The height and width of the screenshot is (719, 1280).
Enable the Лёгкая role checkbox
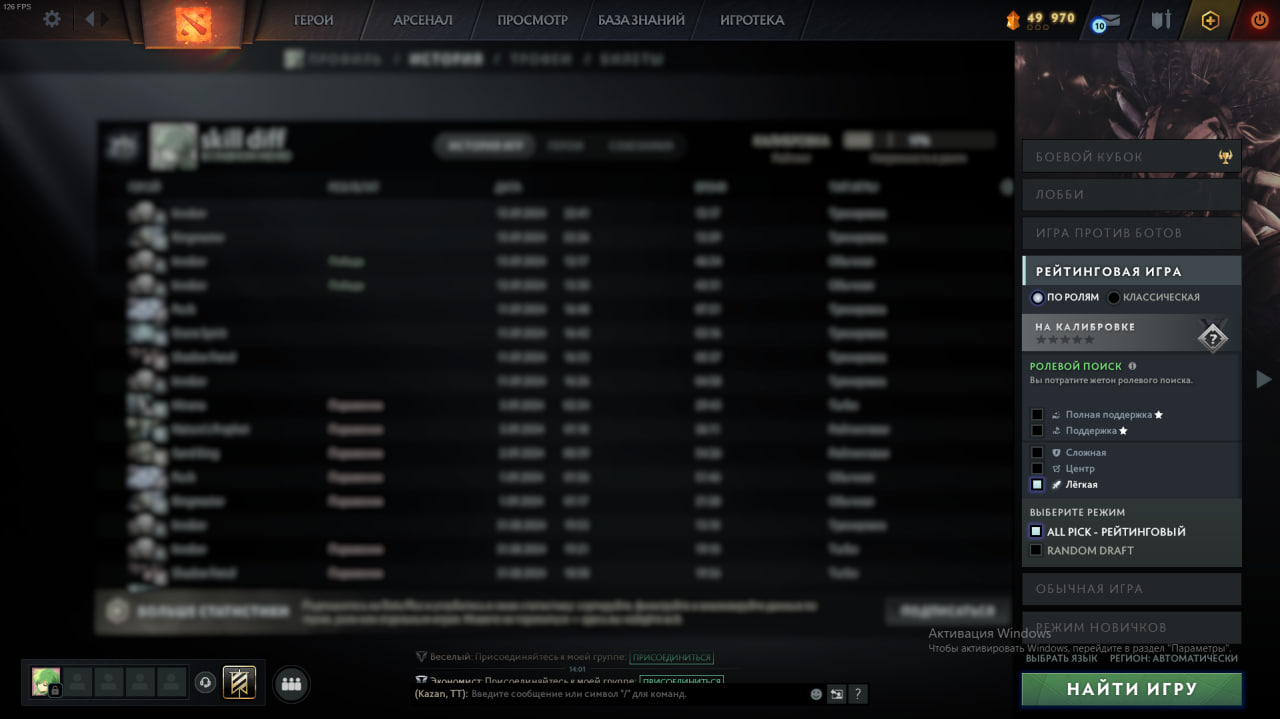1037,484
